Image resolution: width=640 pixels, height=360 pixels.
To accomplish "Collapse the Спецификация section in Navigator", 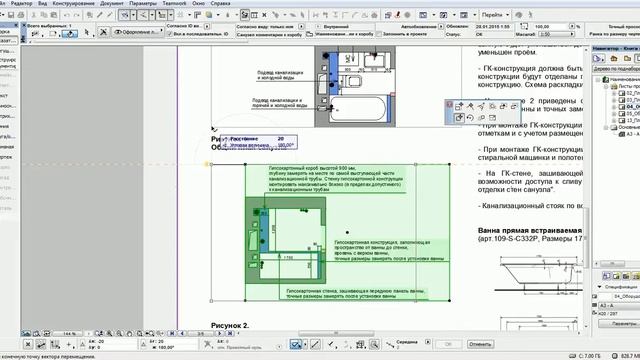I will coord(600,287).
